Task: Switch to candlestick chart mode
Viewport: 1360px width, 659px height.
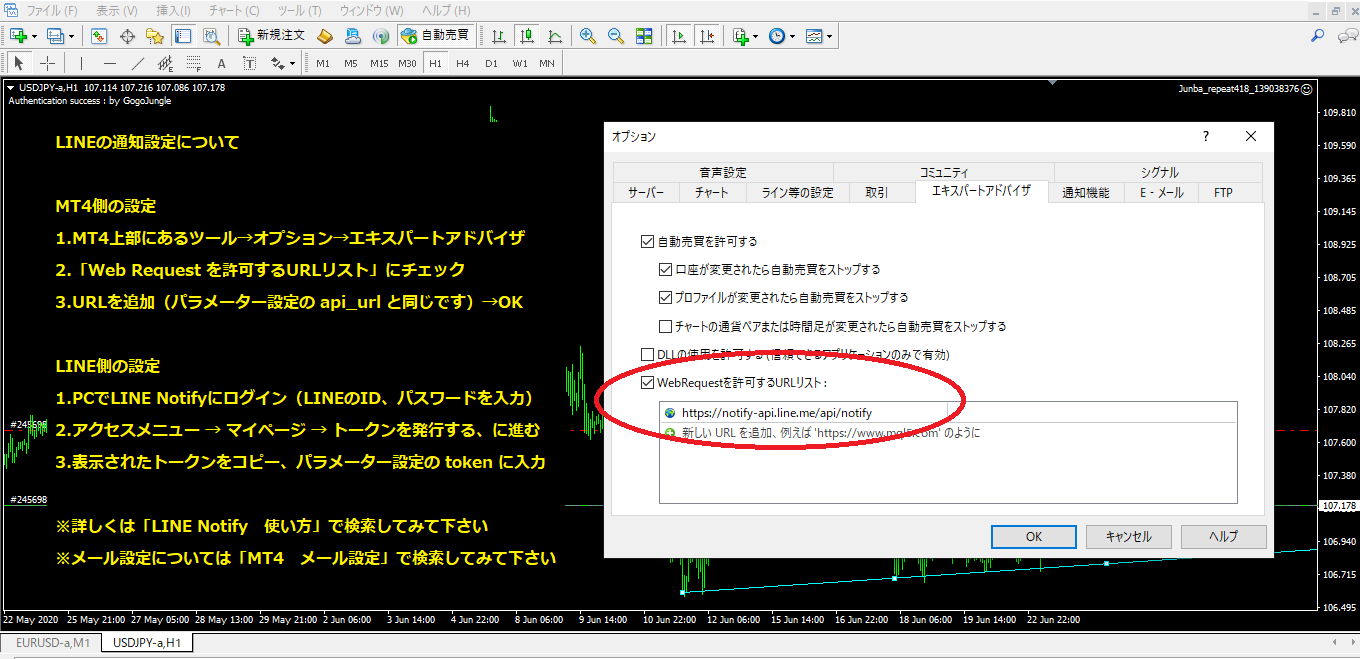Action: click(527, 36)
